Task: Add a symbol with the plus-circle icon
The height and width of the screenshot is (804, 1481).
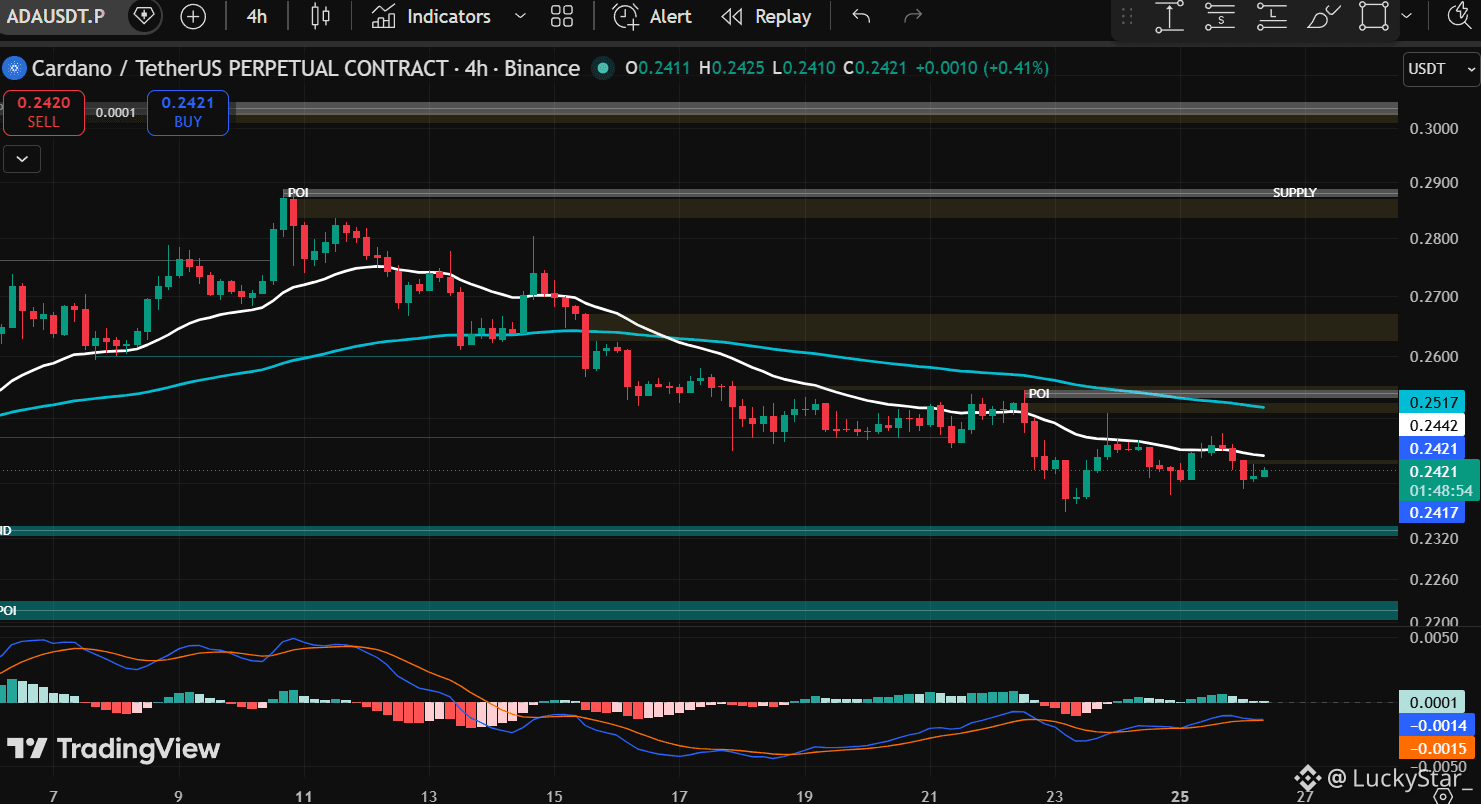Action: [193, 16]
